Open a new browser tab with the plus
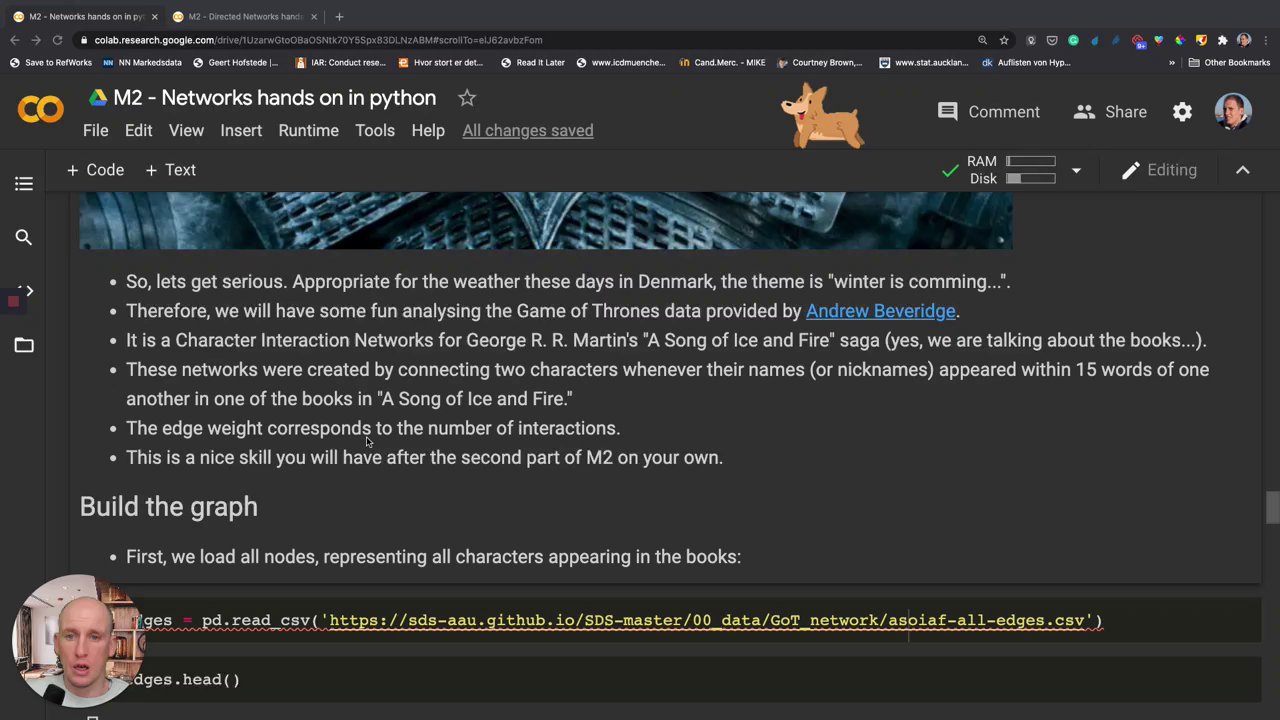Screen dimensions: 1280x720 339,16
